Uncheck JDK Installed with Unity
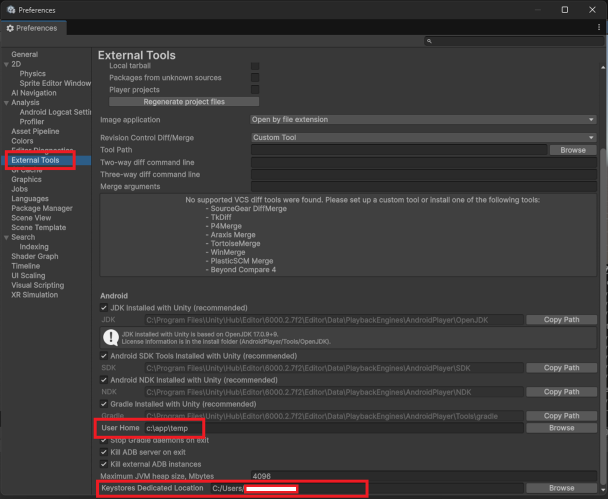 (x=105, y=308)
